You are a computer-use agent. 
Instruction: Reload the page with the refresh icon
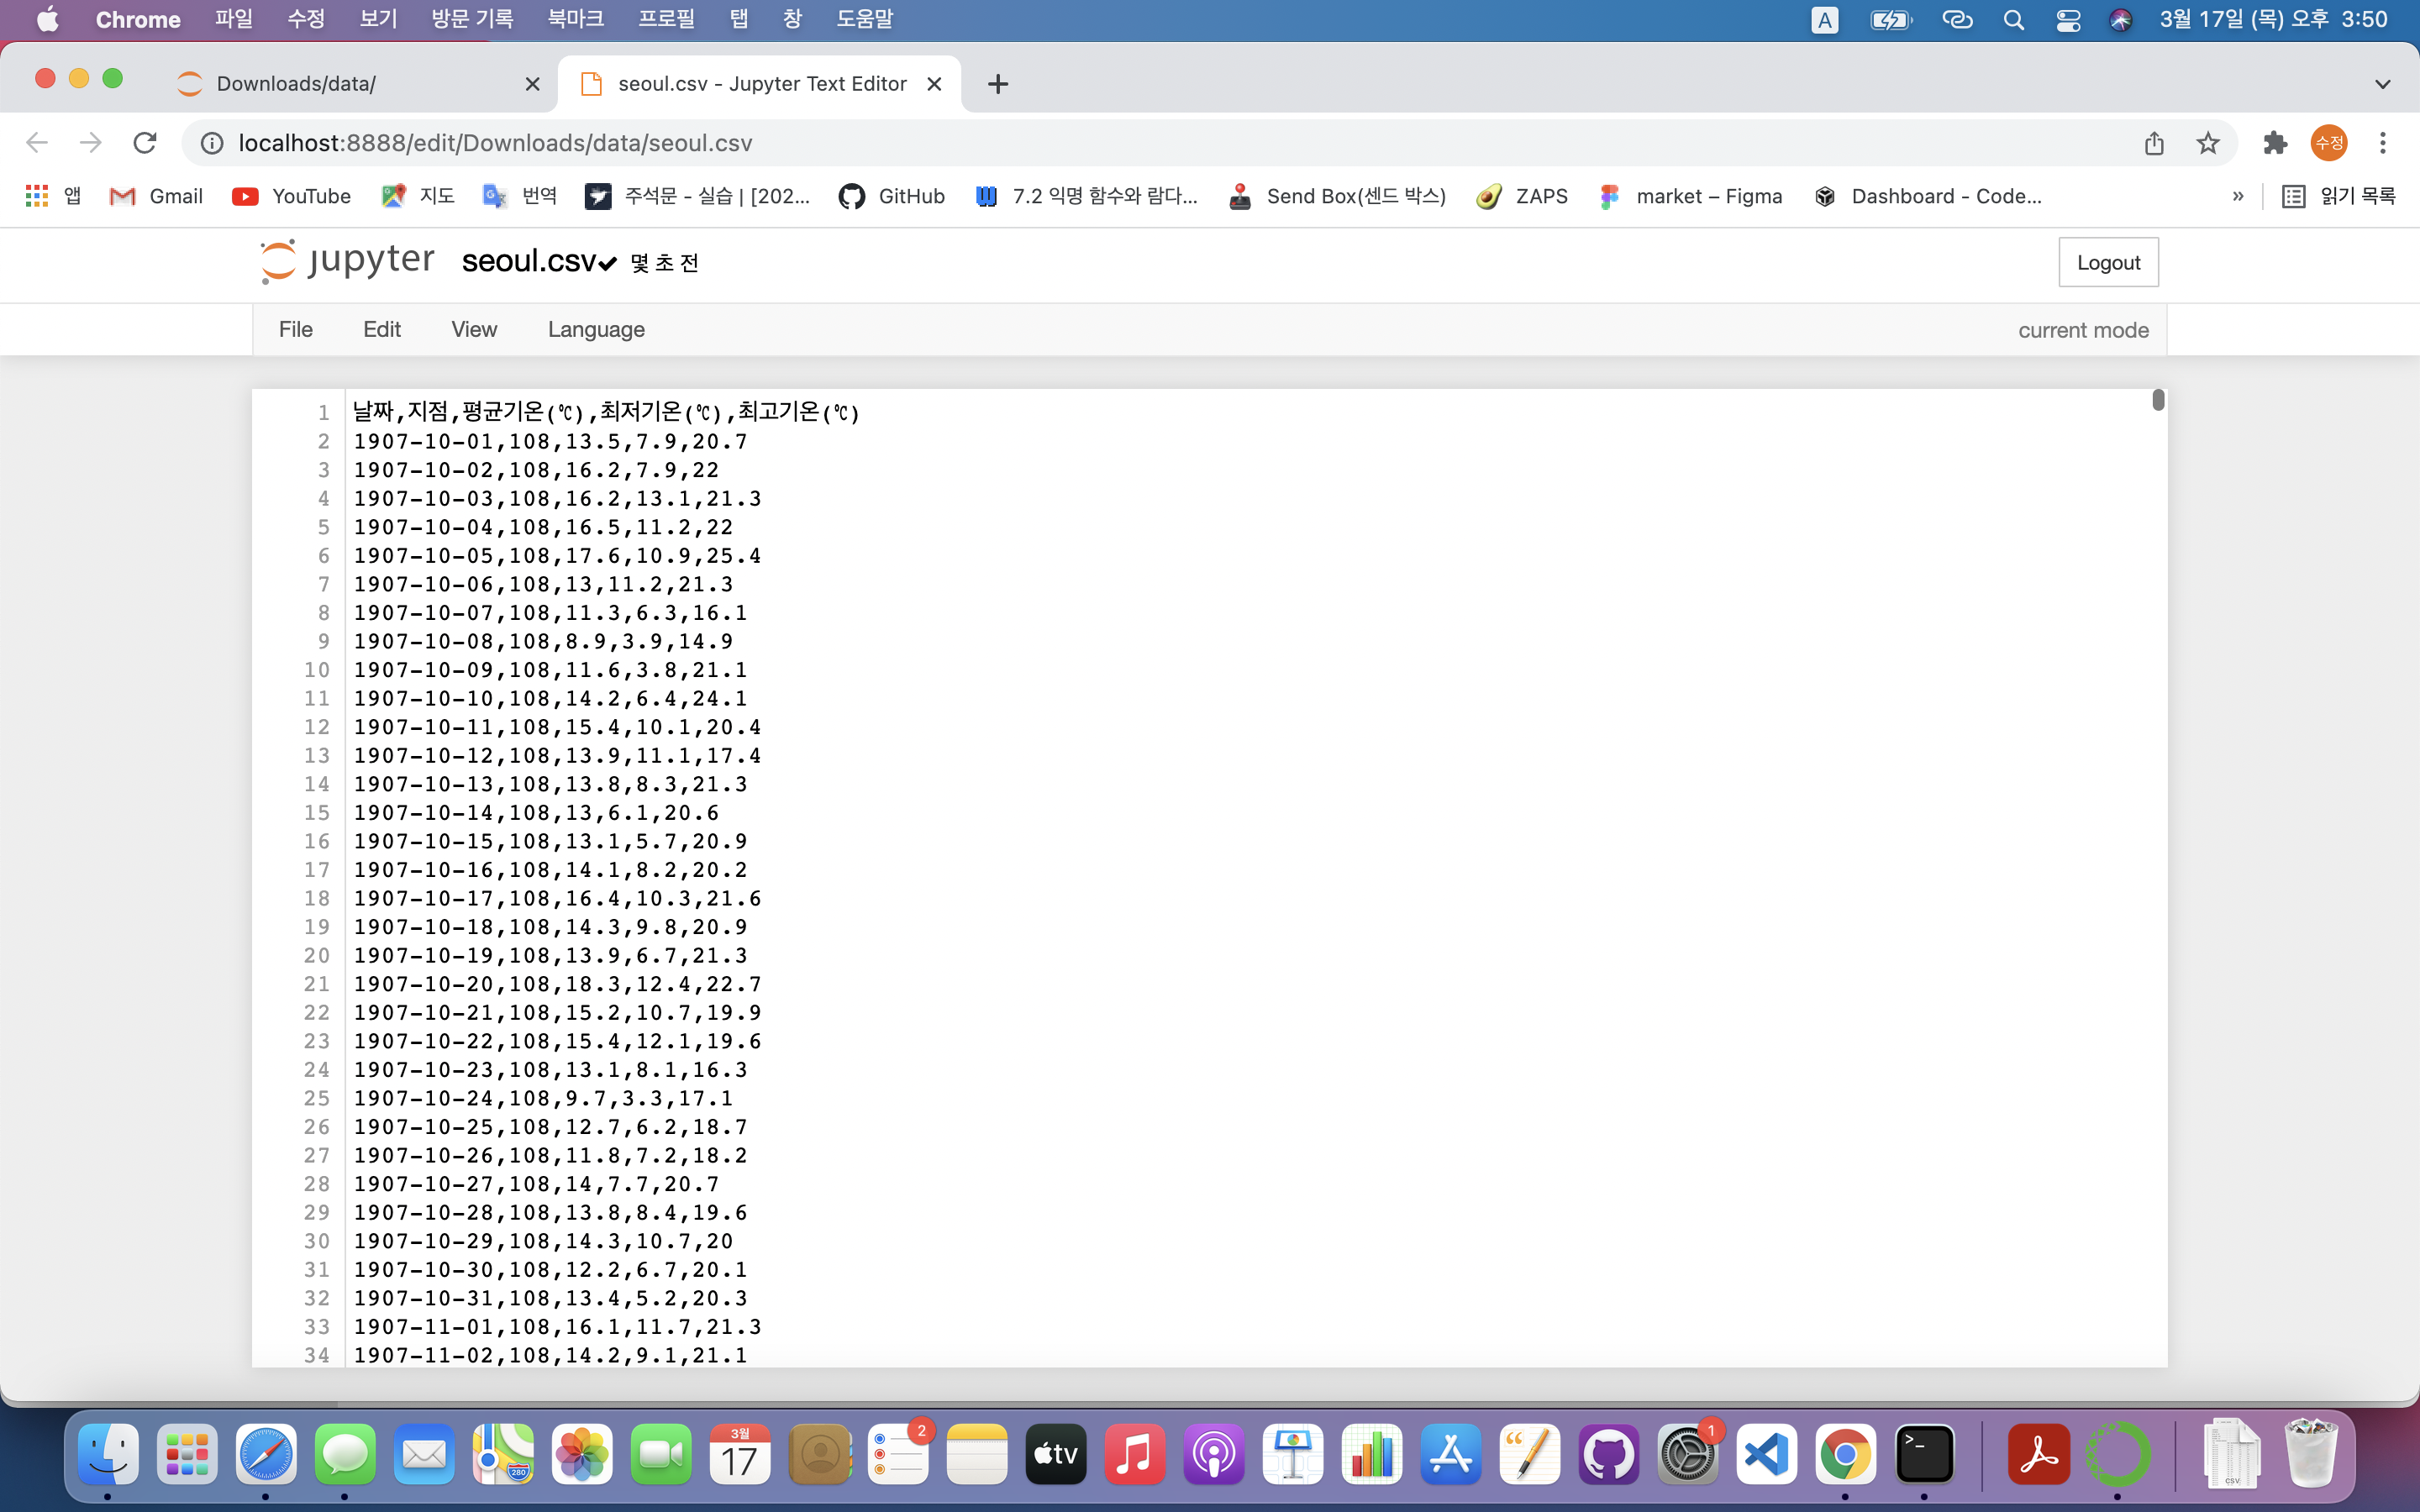145,143
